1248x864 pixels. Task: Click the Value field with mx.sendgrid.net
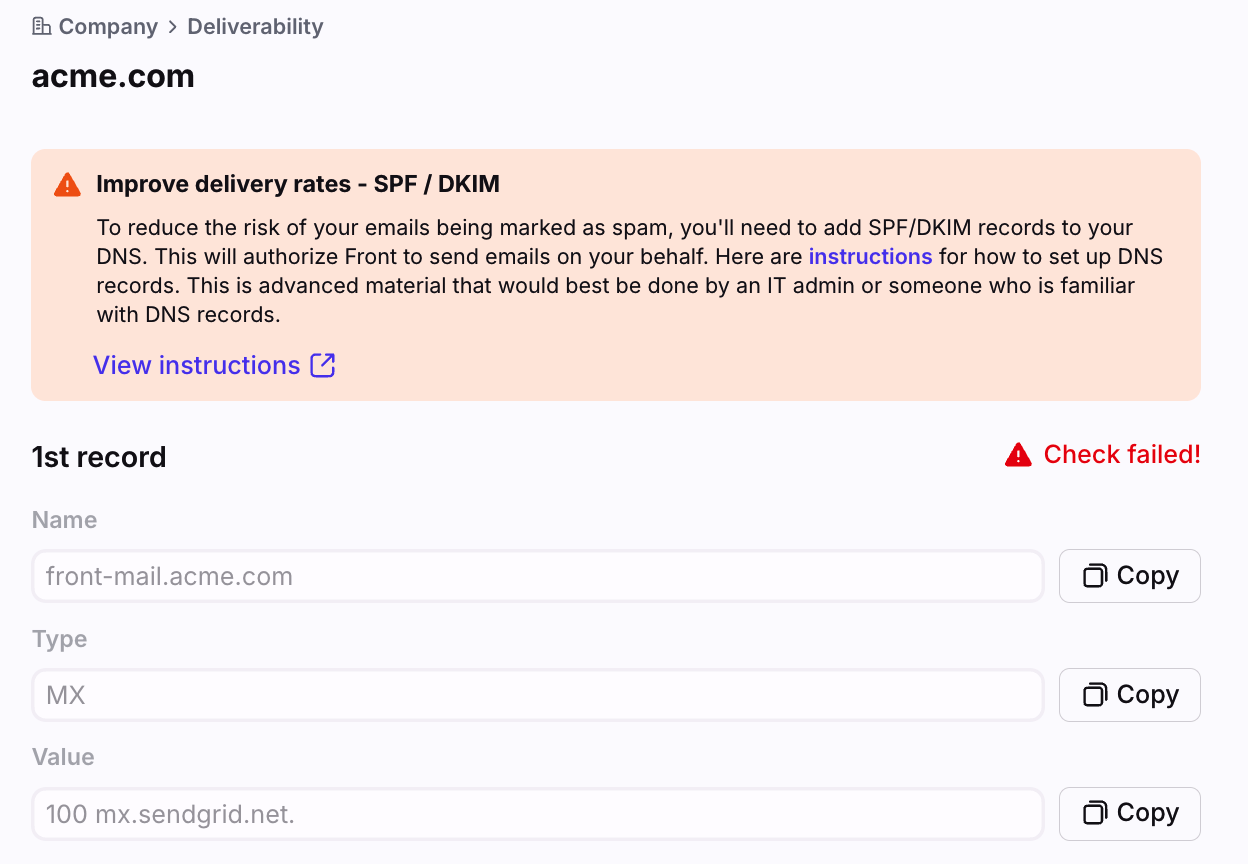click(538, 814)
